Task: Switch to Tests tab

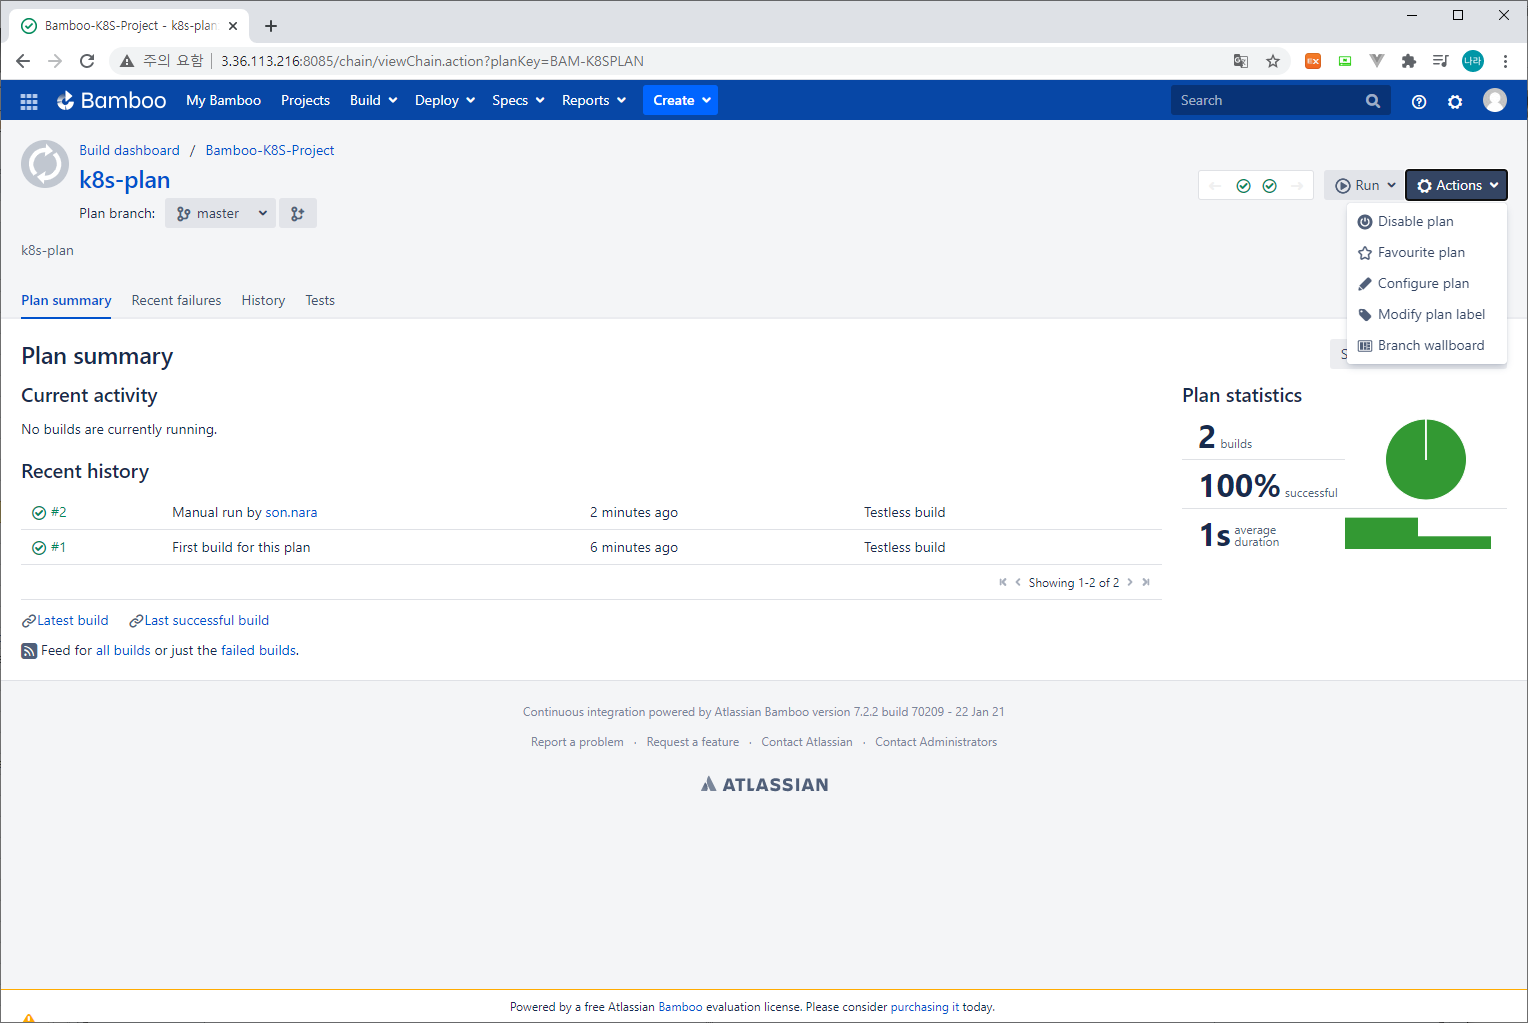Action: point(320,300)
